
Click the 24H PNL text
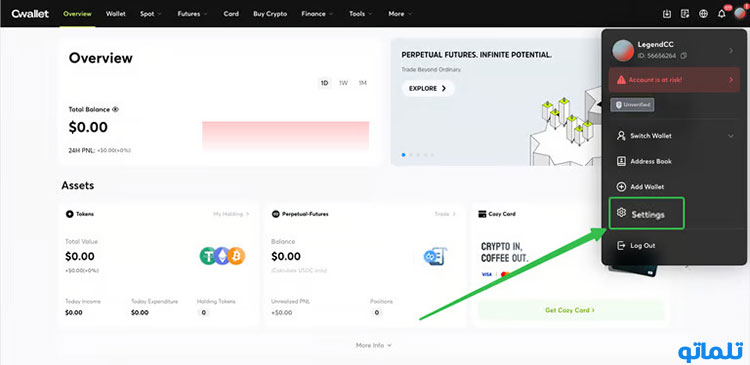click(x=99, y=150)
